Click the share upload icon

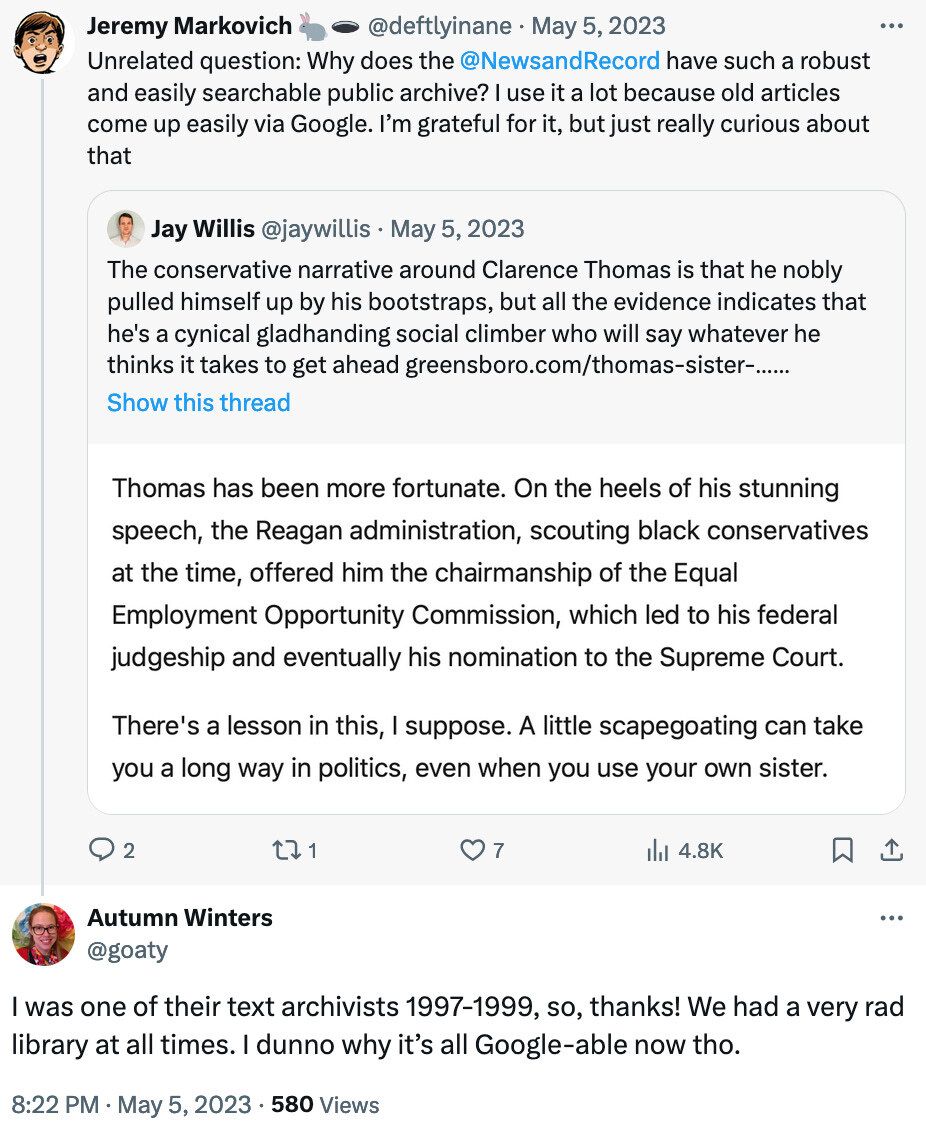(x=890, y=850)
